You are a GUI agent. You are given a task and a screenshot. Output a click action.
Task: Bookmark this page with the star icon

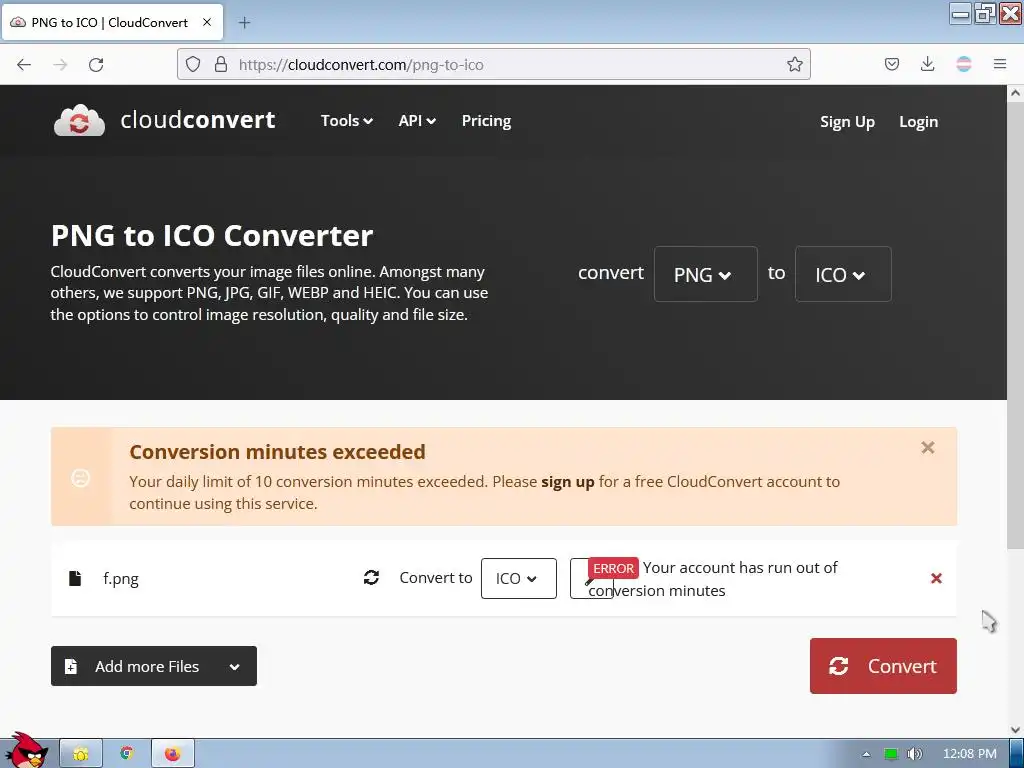point(794,64)
